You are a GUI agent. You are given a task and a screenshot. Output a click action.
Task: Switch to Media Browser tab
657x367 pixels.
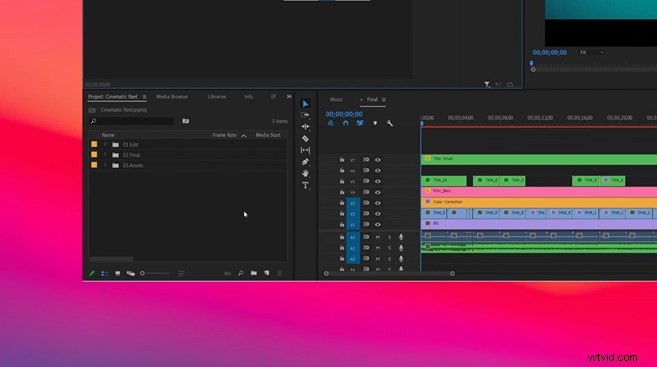click(172, 97)
